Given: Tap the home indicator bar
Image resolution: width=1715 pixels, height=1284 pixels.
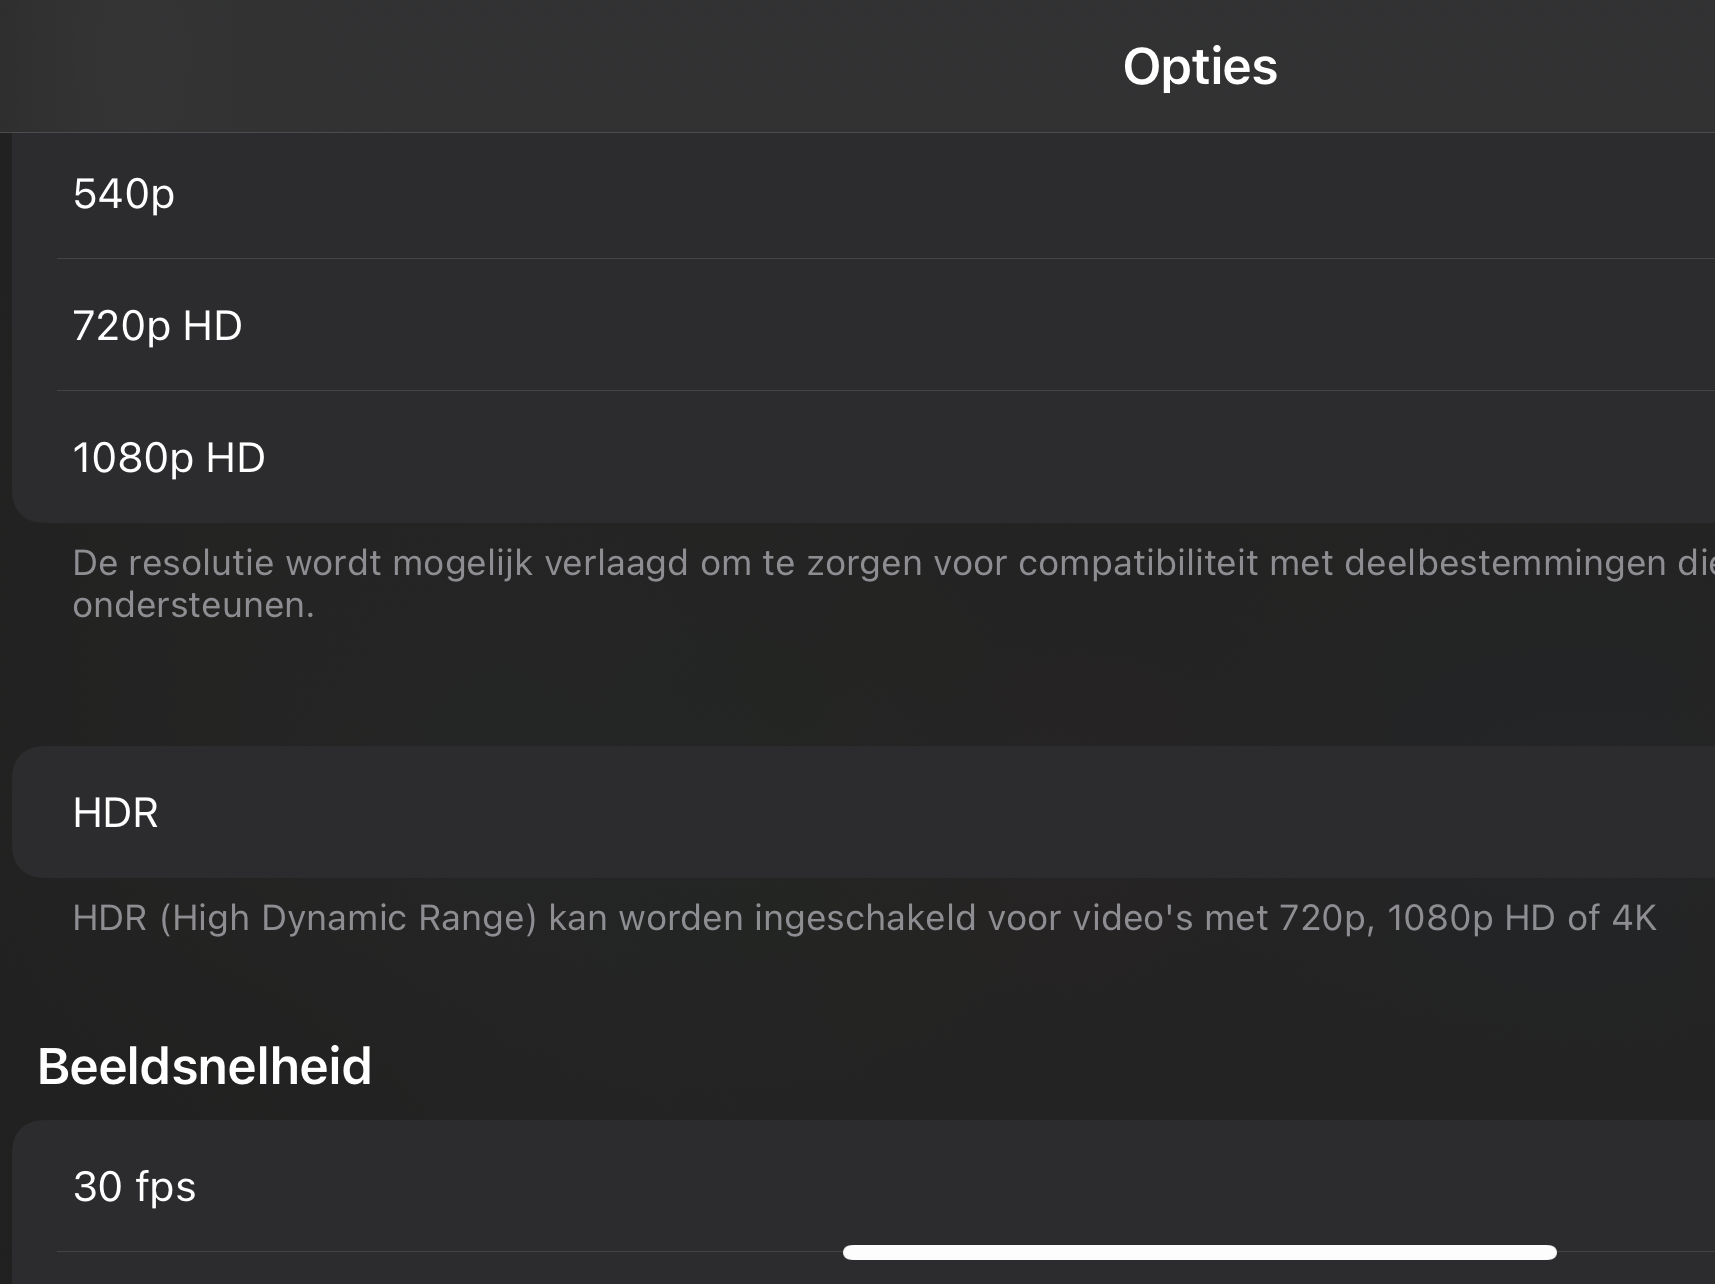Looking at the screenshot, I should coord(1199,1252).
